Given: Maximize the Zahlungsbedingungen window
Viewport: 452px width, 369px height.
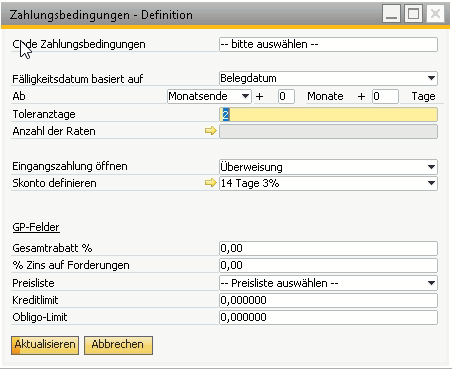Looking at the screenshot, I should [x=413, y=14].
